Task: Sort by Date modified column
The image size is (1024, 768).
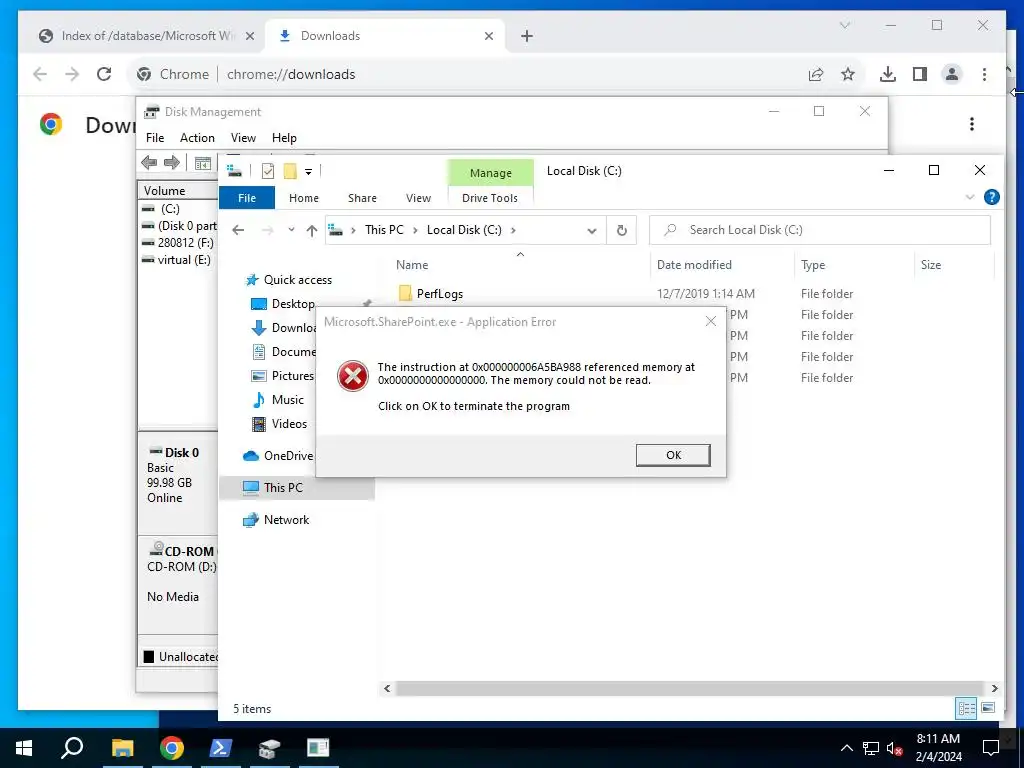Action: click(694, 264)
